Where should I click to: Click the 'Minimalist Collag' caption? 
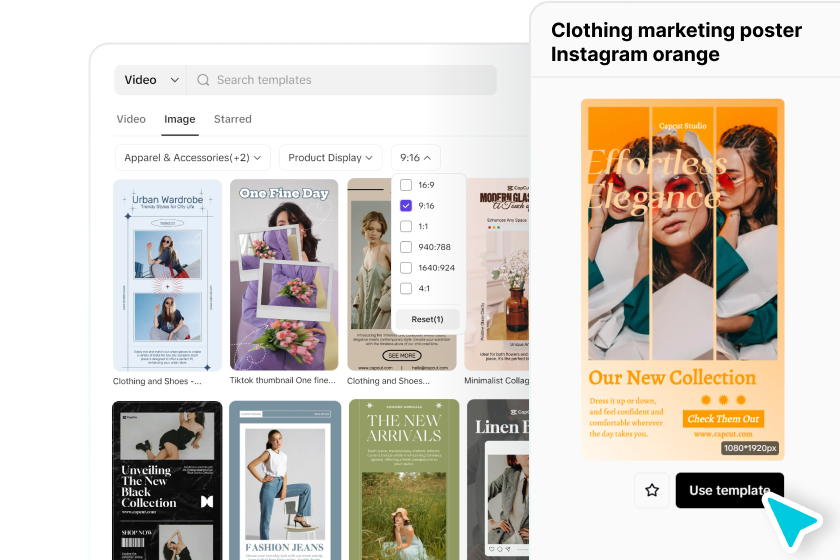497,380
